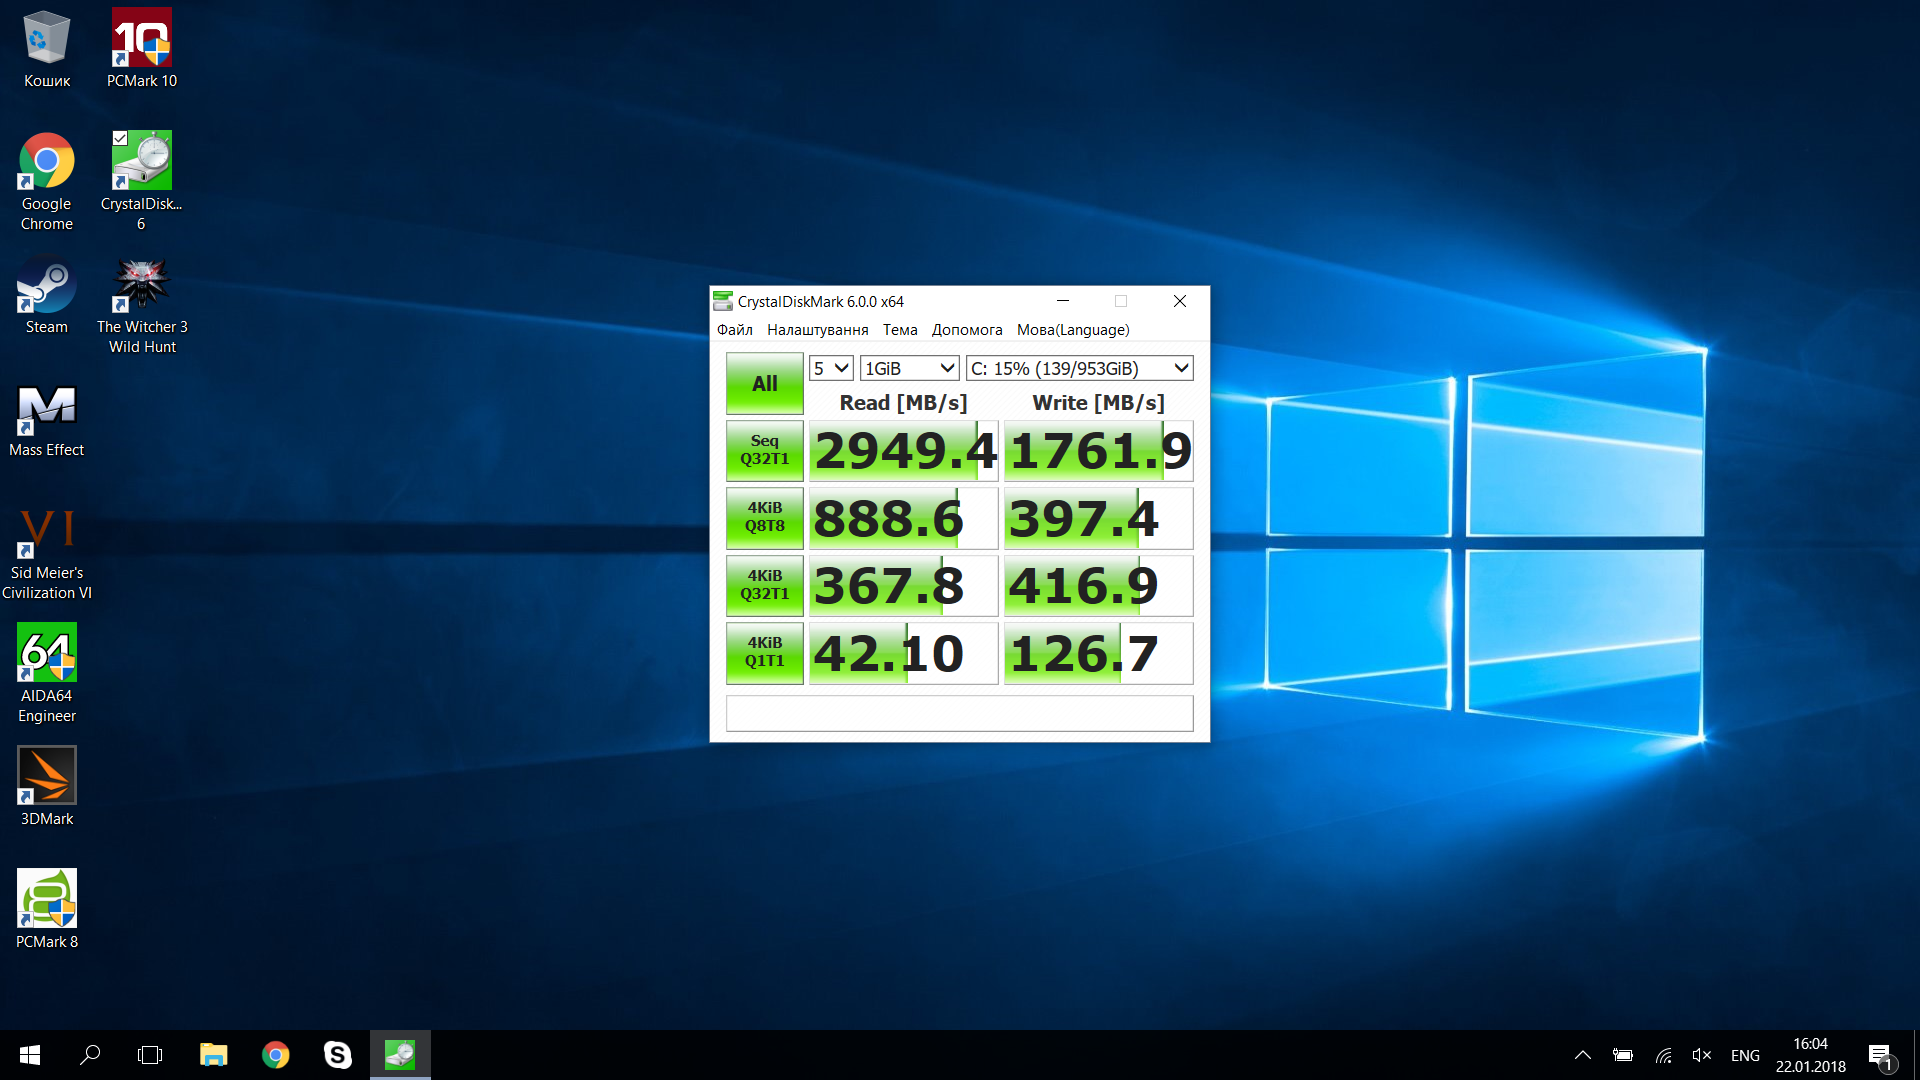Image resolution: width=1920 pixels, height=1080 pixels.
Task: Toggle the muted volume tray icon
Action: [x=1701, y=1055]
